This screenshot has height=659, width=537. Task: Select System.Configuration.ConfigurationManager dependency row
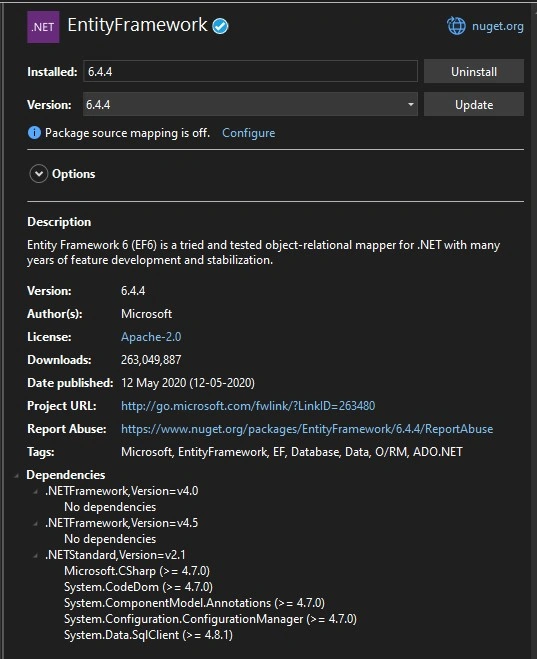pyautogui.click(x=210, y=619)
